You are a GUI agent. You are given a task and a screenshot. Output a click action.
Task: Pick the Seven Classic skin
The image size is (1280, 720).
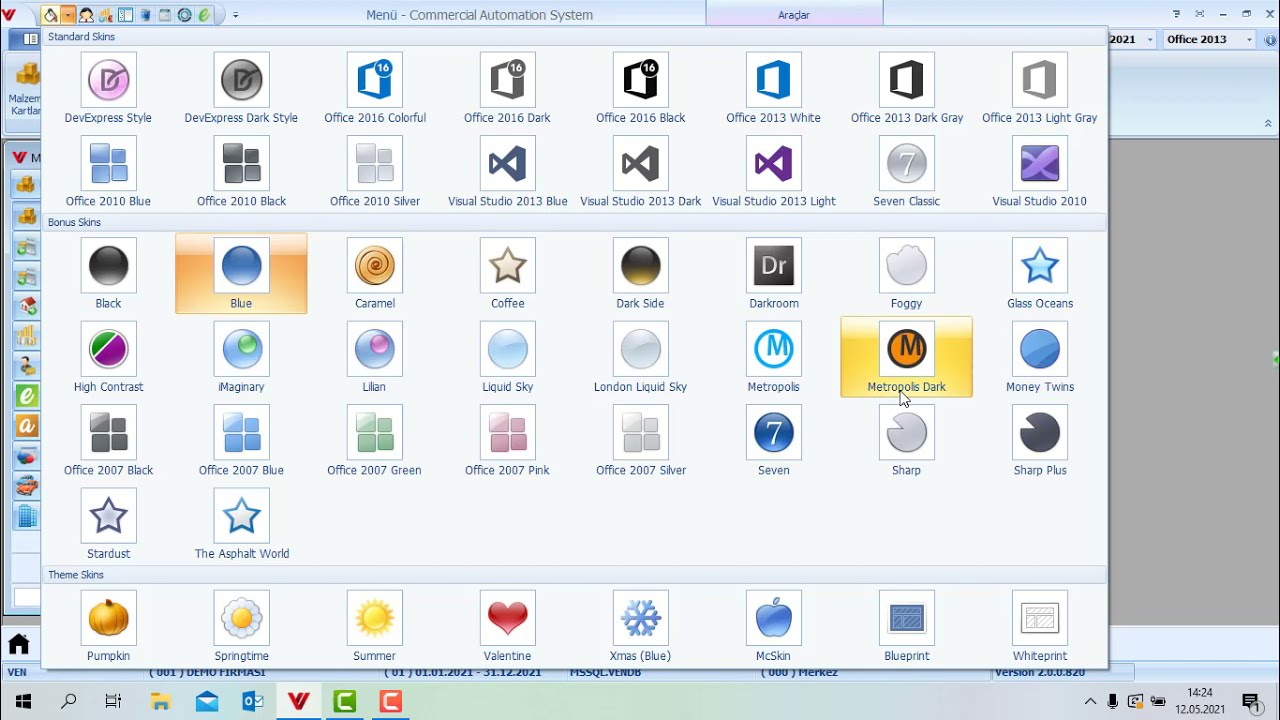pos(906,172)
